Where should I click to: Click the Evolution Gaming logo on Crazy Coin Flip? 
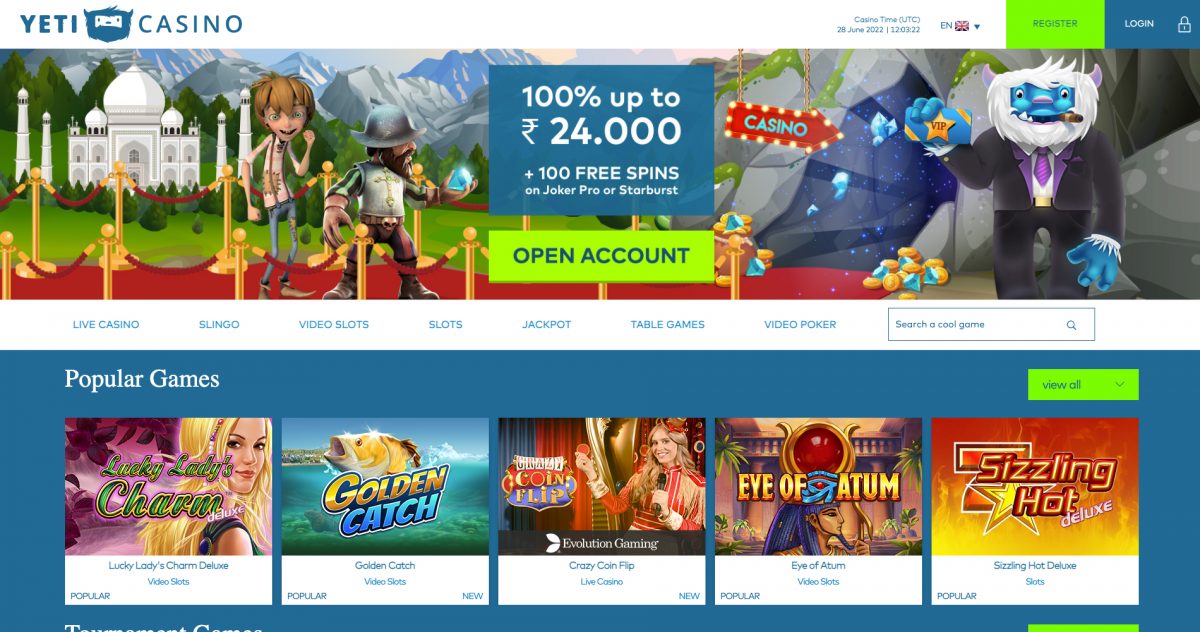click(602, 543)
